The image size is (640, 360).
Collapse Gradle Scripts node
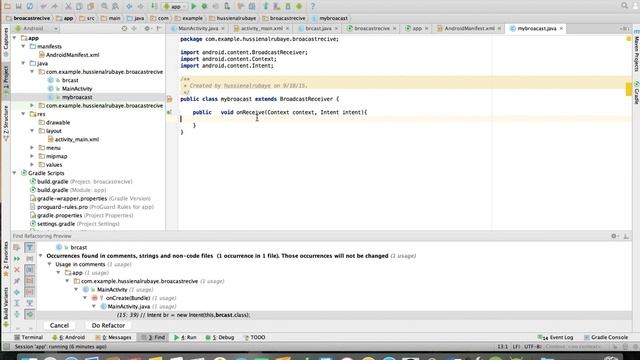(15, 173)
